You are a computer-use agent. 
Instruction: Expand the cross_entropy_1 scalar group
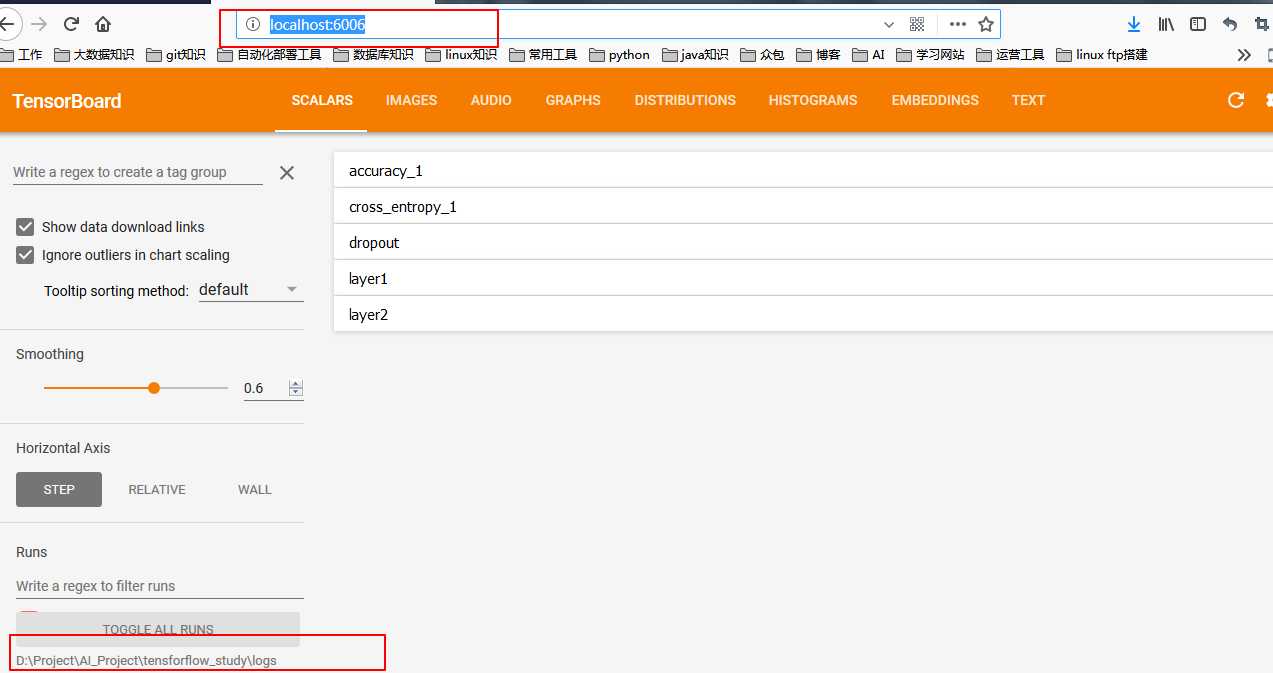coord(803,207)
